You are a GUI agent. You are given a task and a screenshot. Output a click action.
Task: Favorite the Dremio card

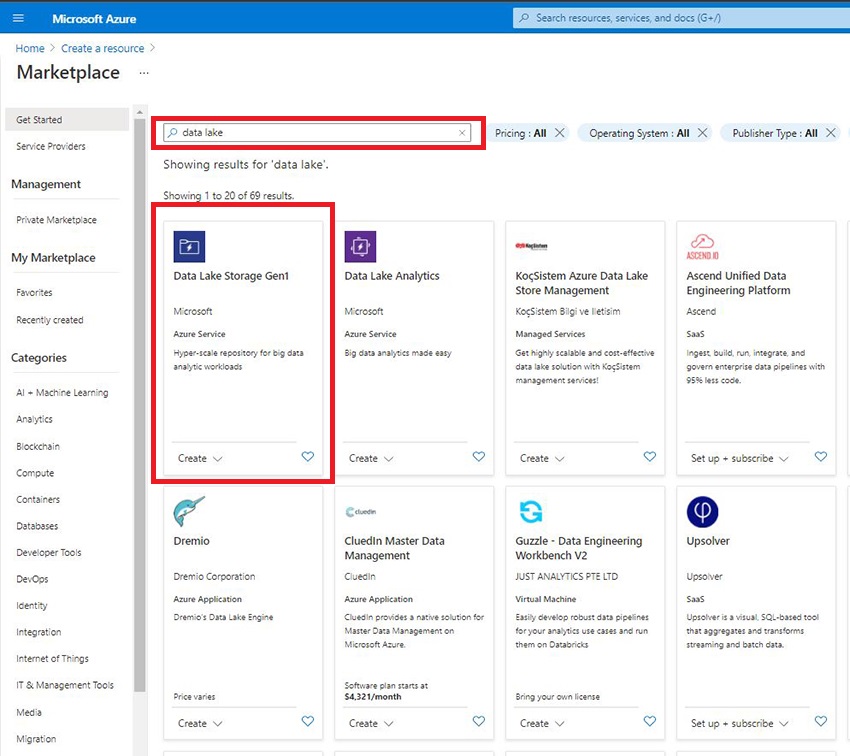(x=308, y=721)
